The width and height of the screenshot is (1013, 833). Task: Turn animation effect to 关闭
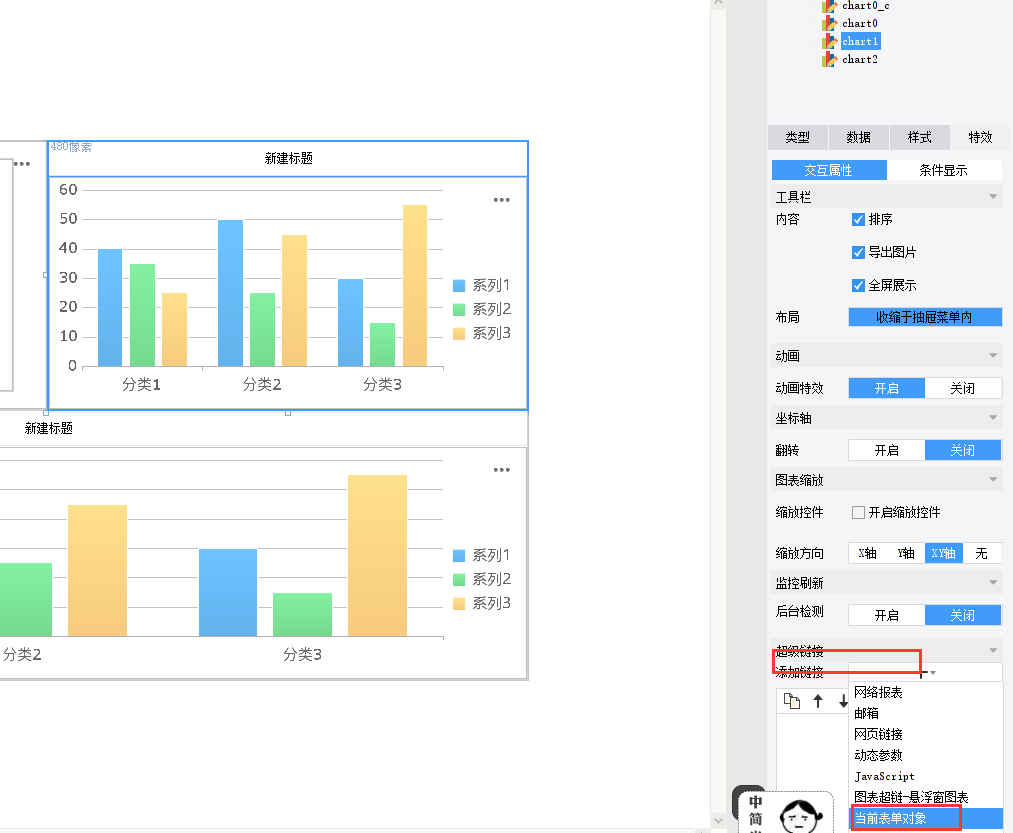click(x=963, y=388)
